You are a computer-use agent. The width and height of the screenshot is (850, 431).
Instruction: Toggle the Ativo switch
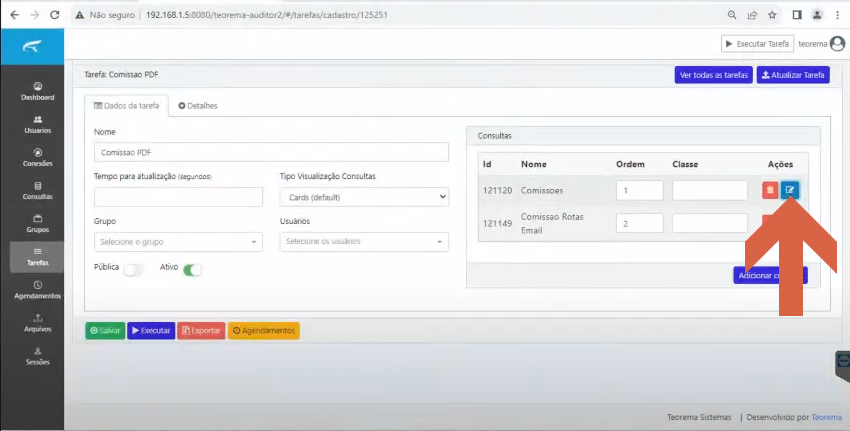(192, 270)
